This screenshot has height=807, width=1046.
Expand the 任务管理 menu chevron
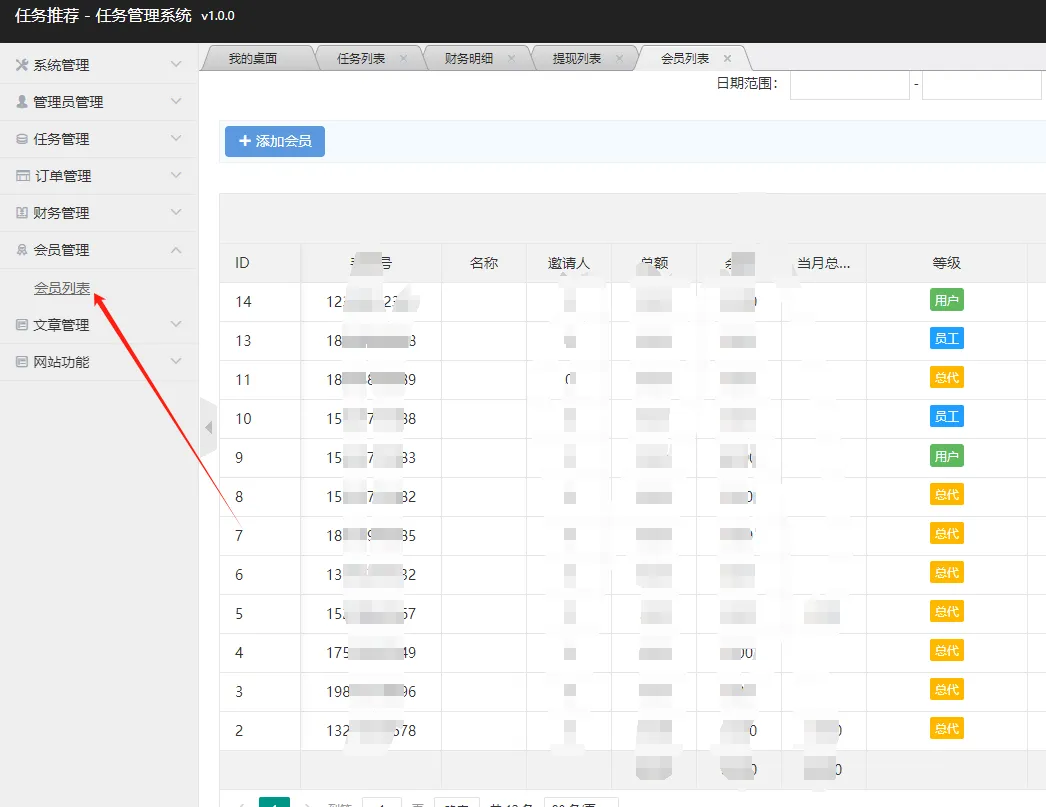click(176, 138)
